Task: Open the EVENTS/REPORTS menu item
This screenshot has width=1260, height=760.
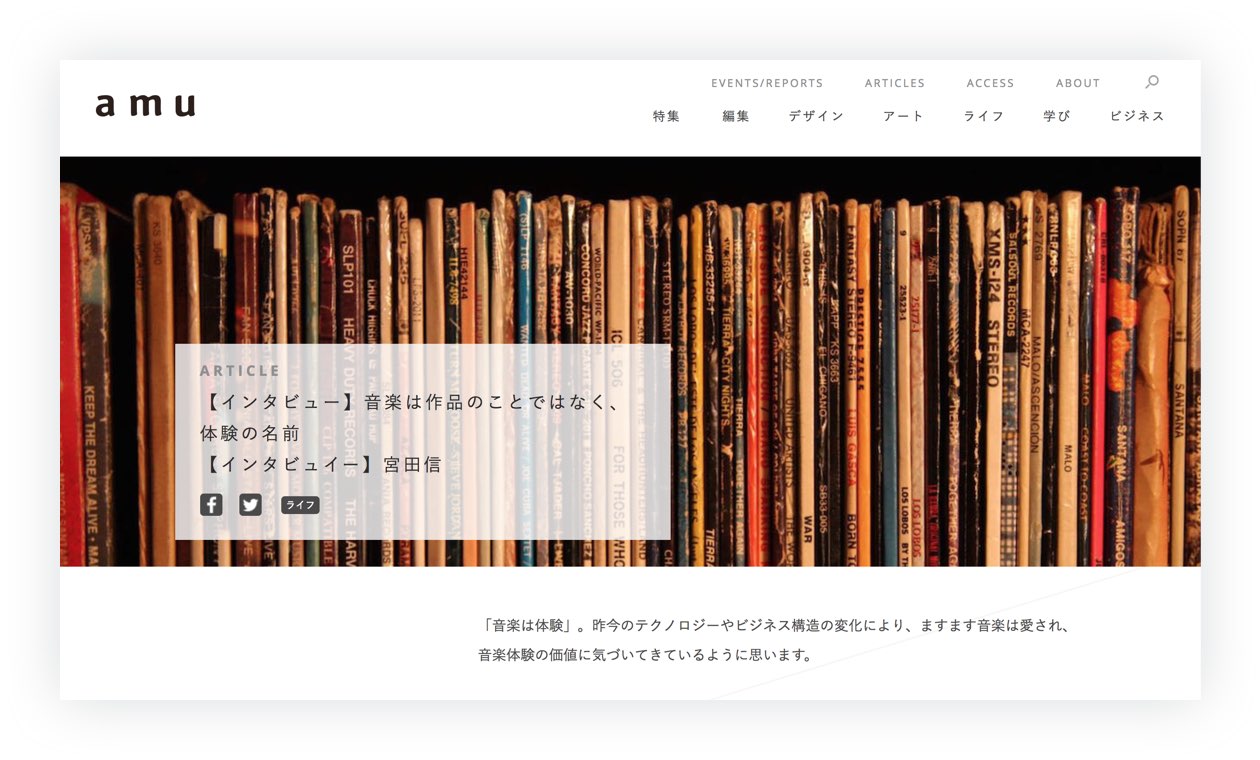Action: point(767,83)
